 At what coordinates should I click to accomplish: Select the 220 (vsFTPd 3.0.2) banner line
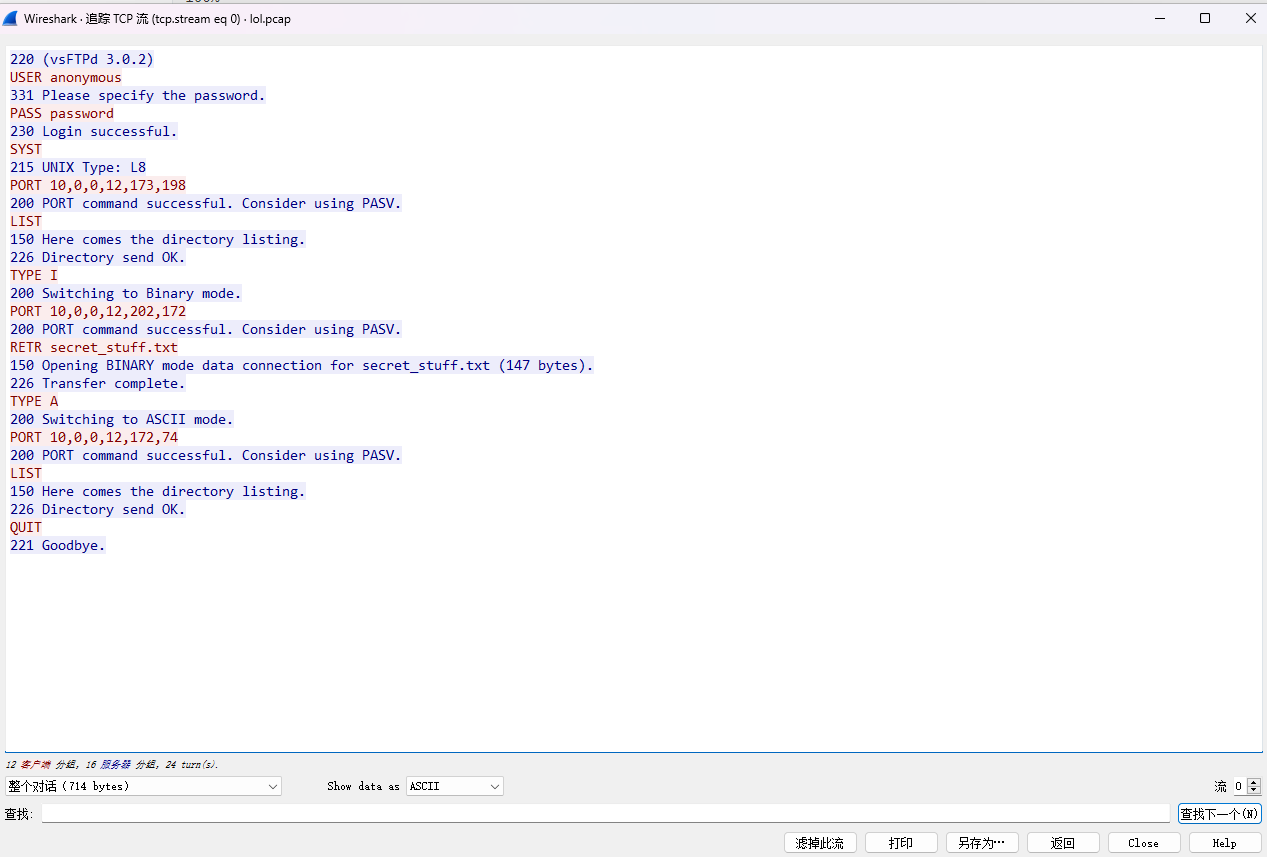tap(82, 59)
